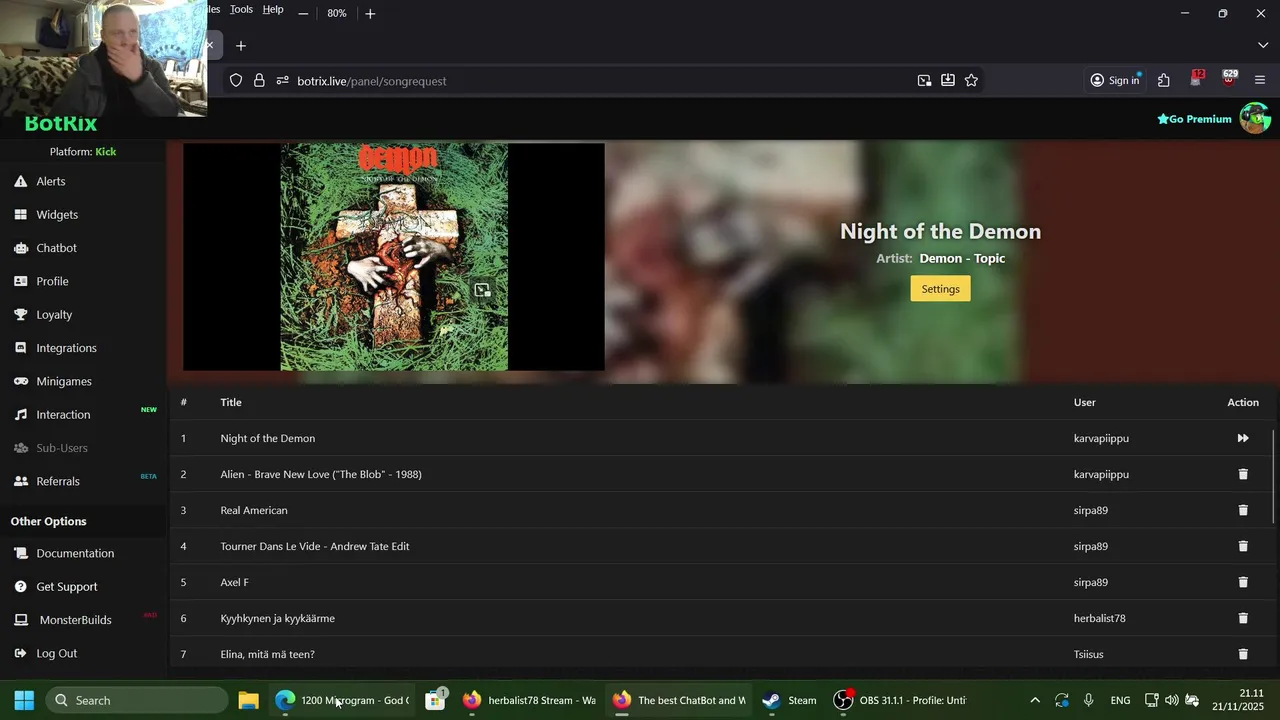Select Night of the Demon queue row
The width and height of the screenshot is (1280, 720).
click(720, 438)
